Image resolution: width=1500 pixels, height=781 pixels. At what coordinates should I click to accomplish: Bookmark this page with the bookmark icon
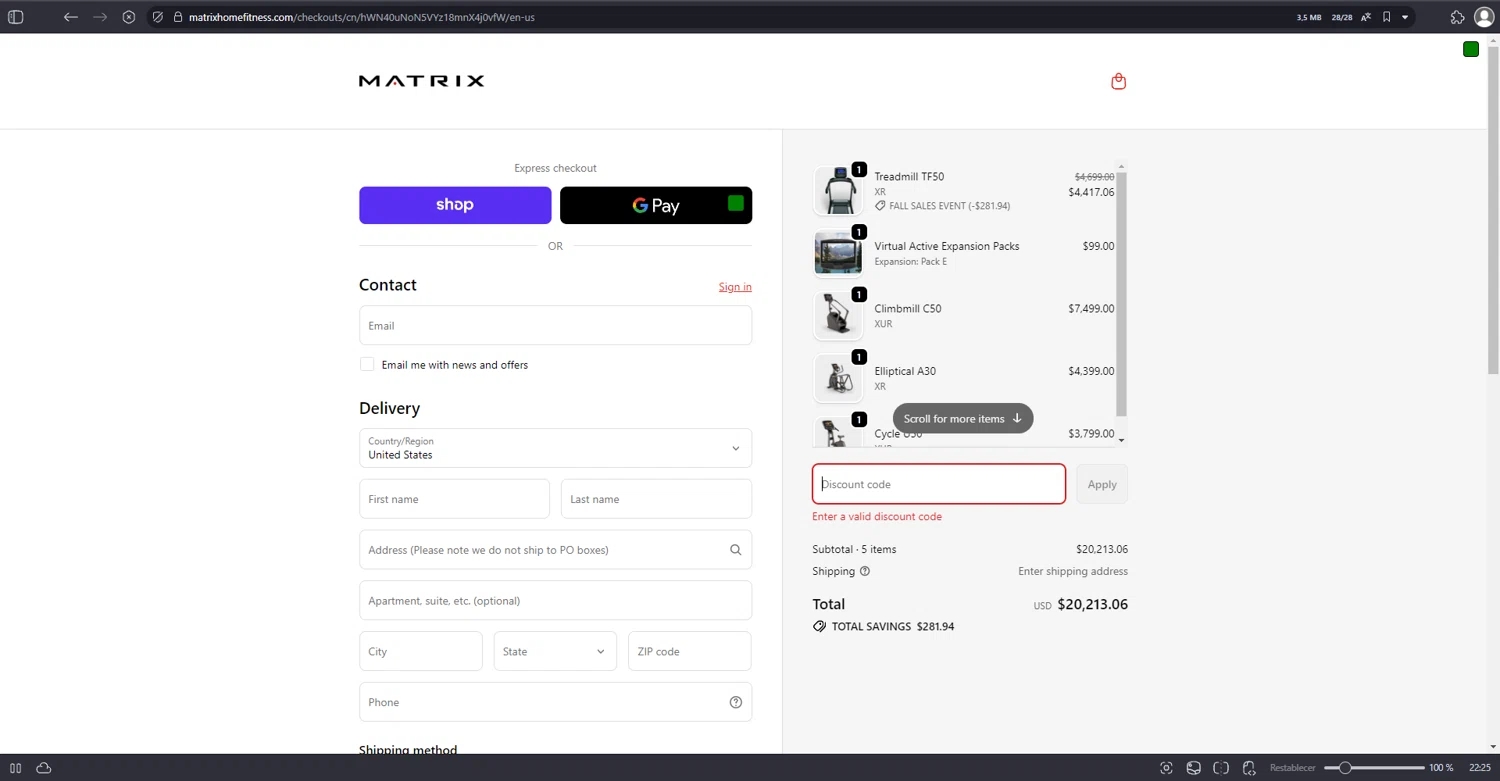[x=1386, y=17]
